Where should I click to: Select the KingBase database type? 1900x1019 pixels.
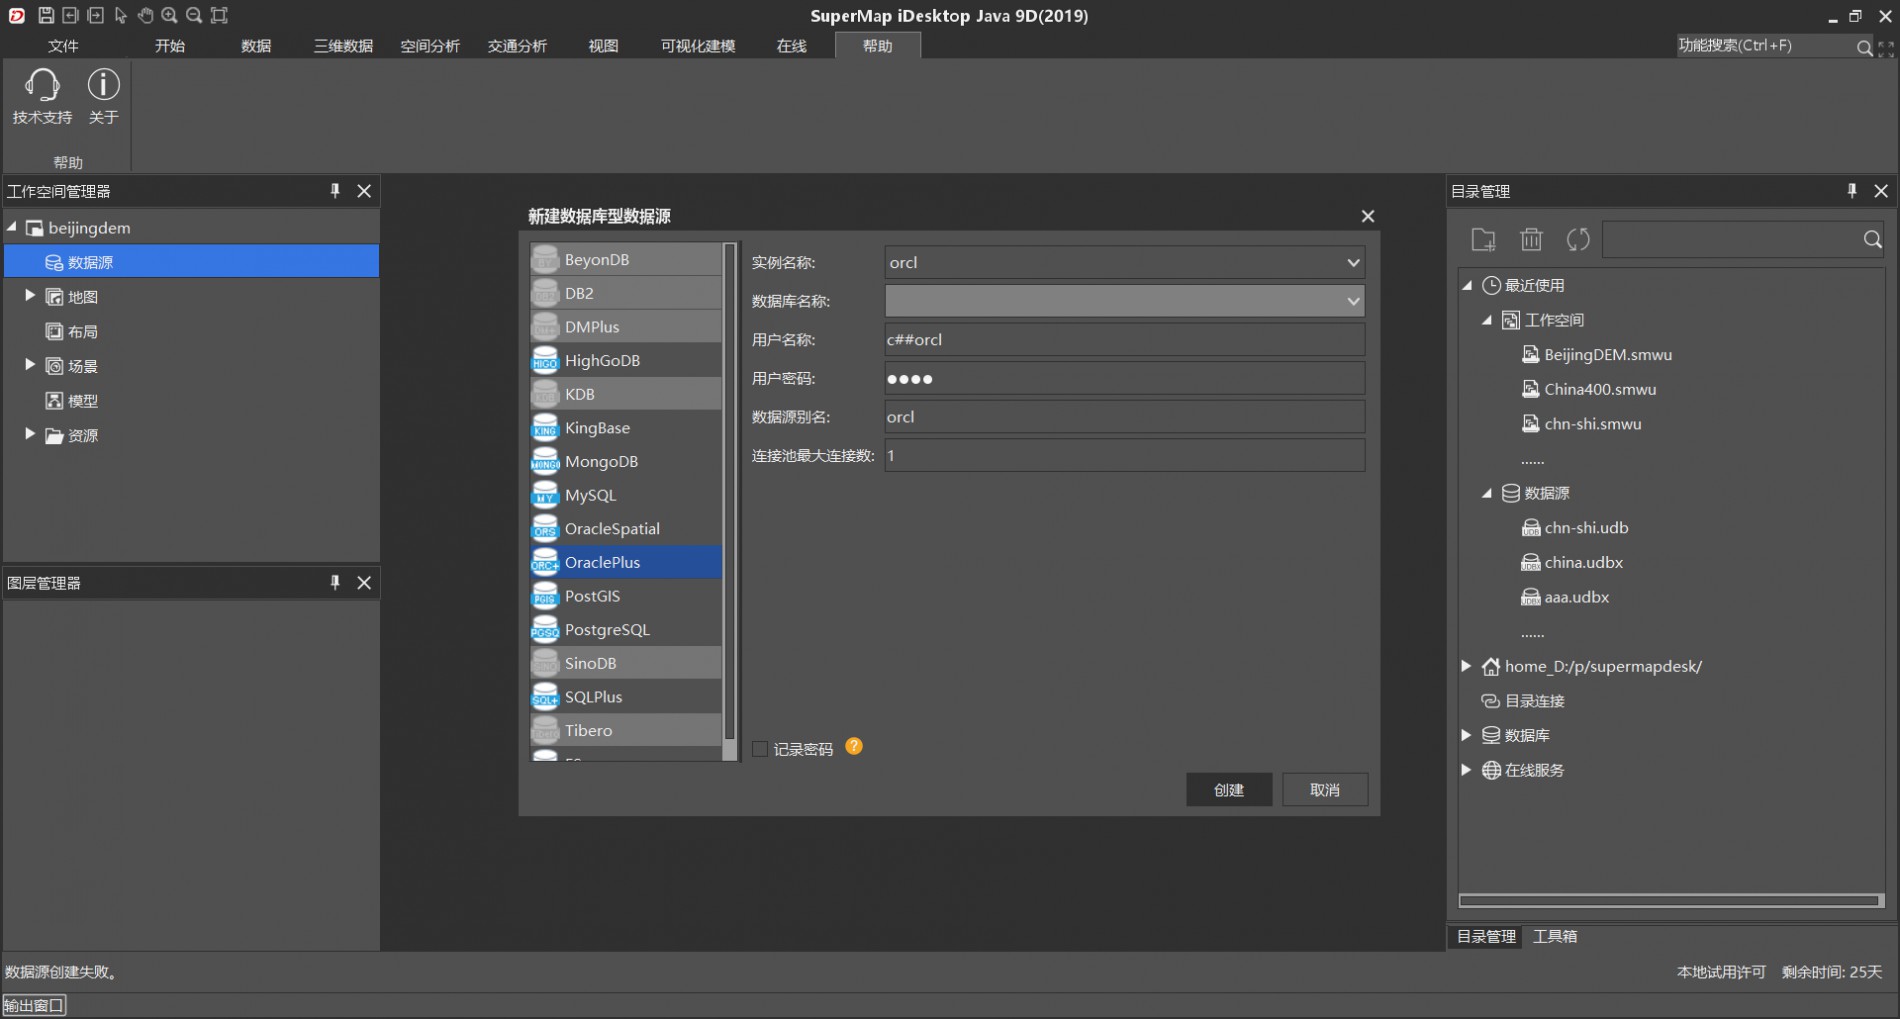pos(626,427)
